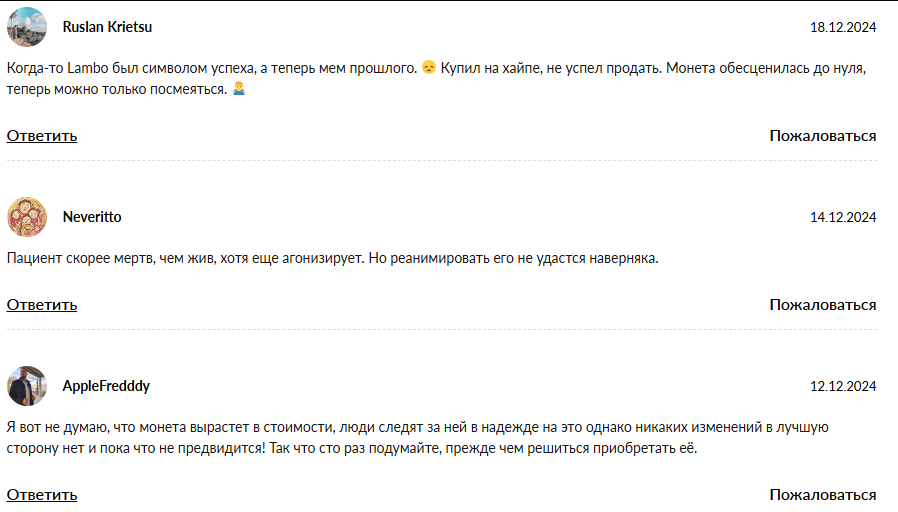The height and width of the screenshot is (512, 898).
Task: Reply to Ruslan Krietsu's comment via Ответить
Action: [x=42, y=136]
